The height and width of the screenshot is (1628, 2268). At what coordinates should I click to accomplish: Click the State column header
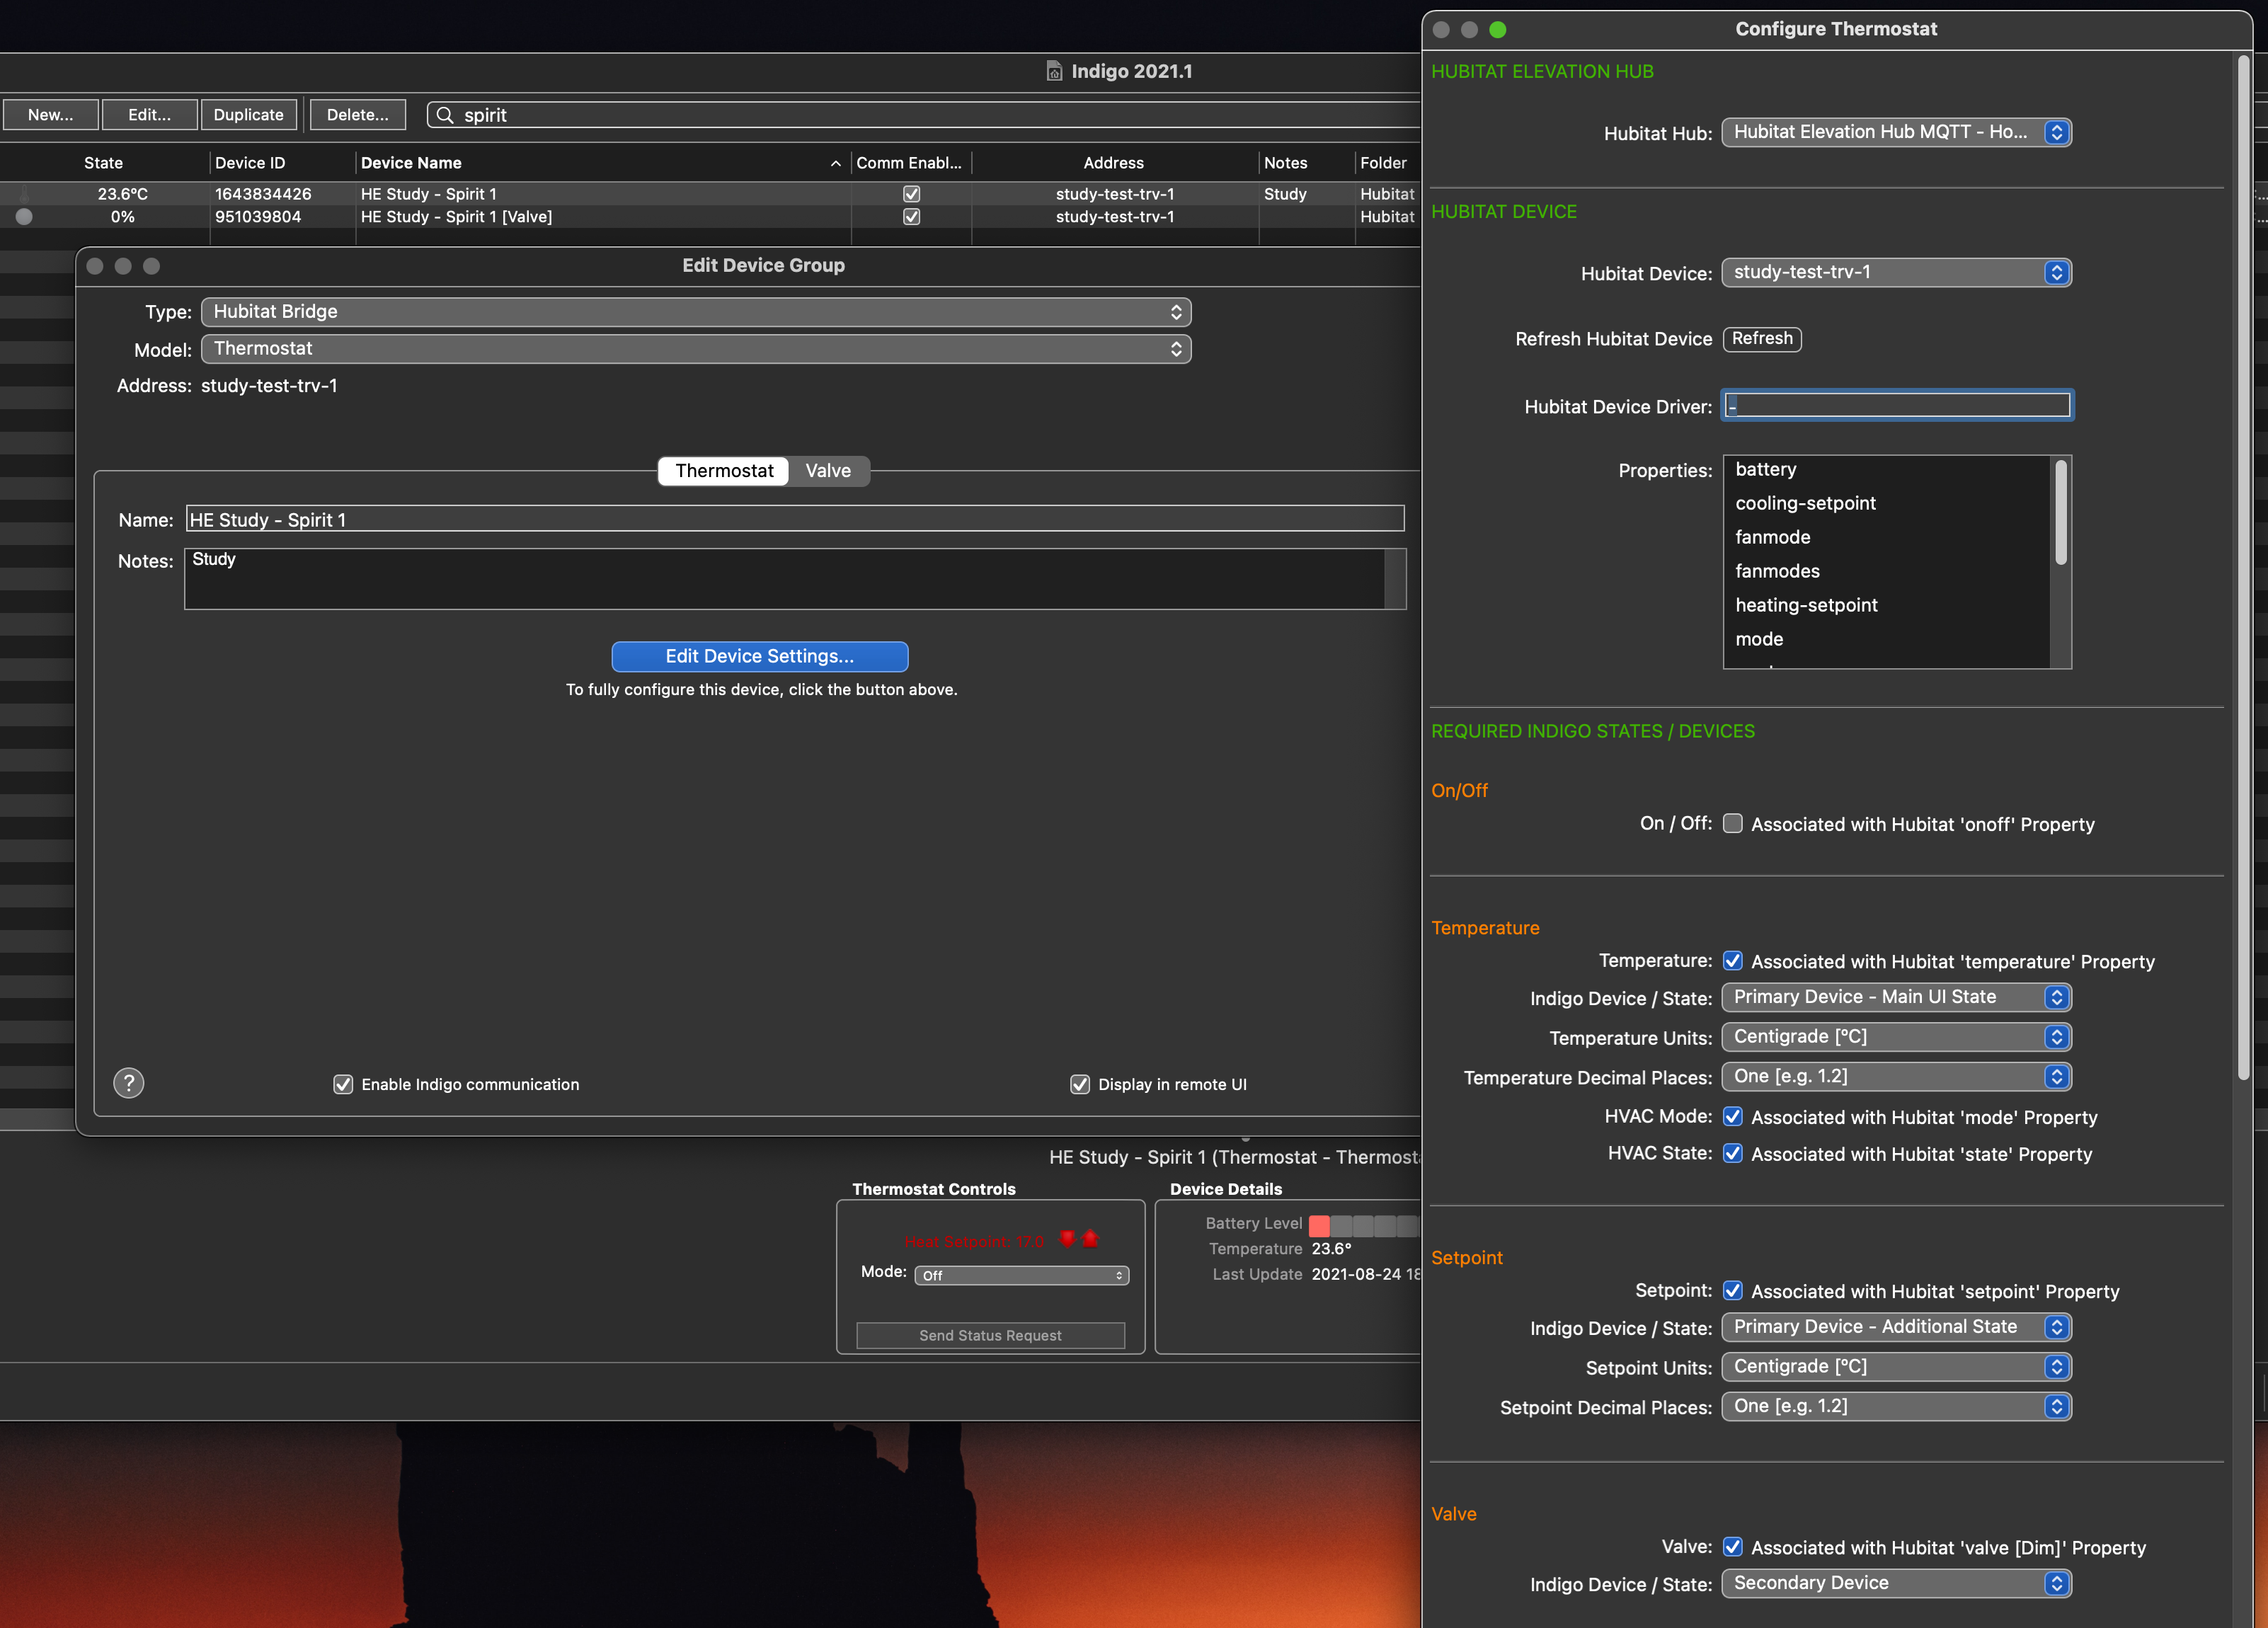click(x=103, y=163)
